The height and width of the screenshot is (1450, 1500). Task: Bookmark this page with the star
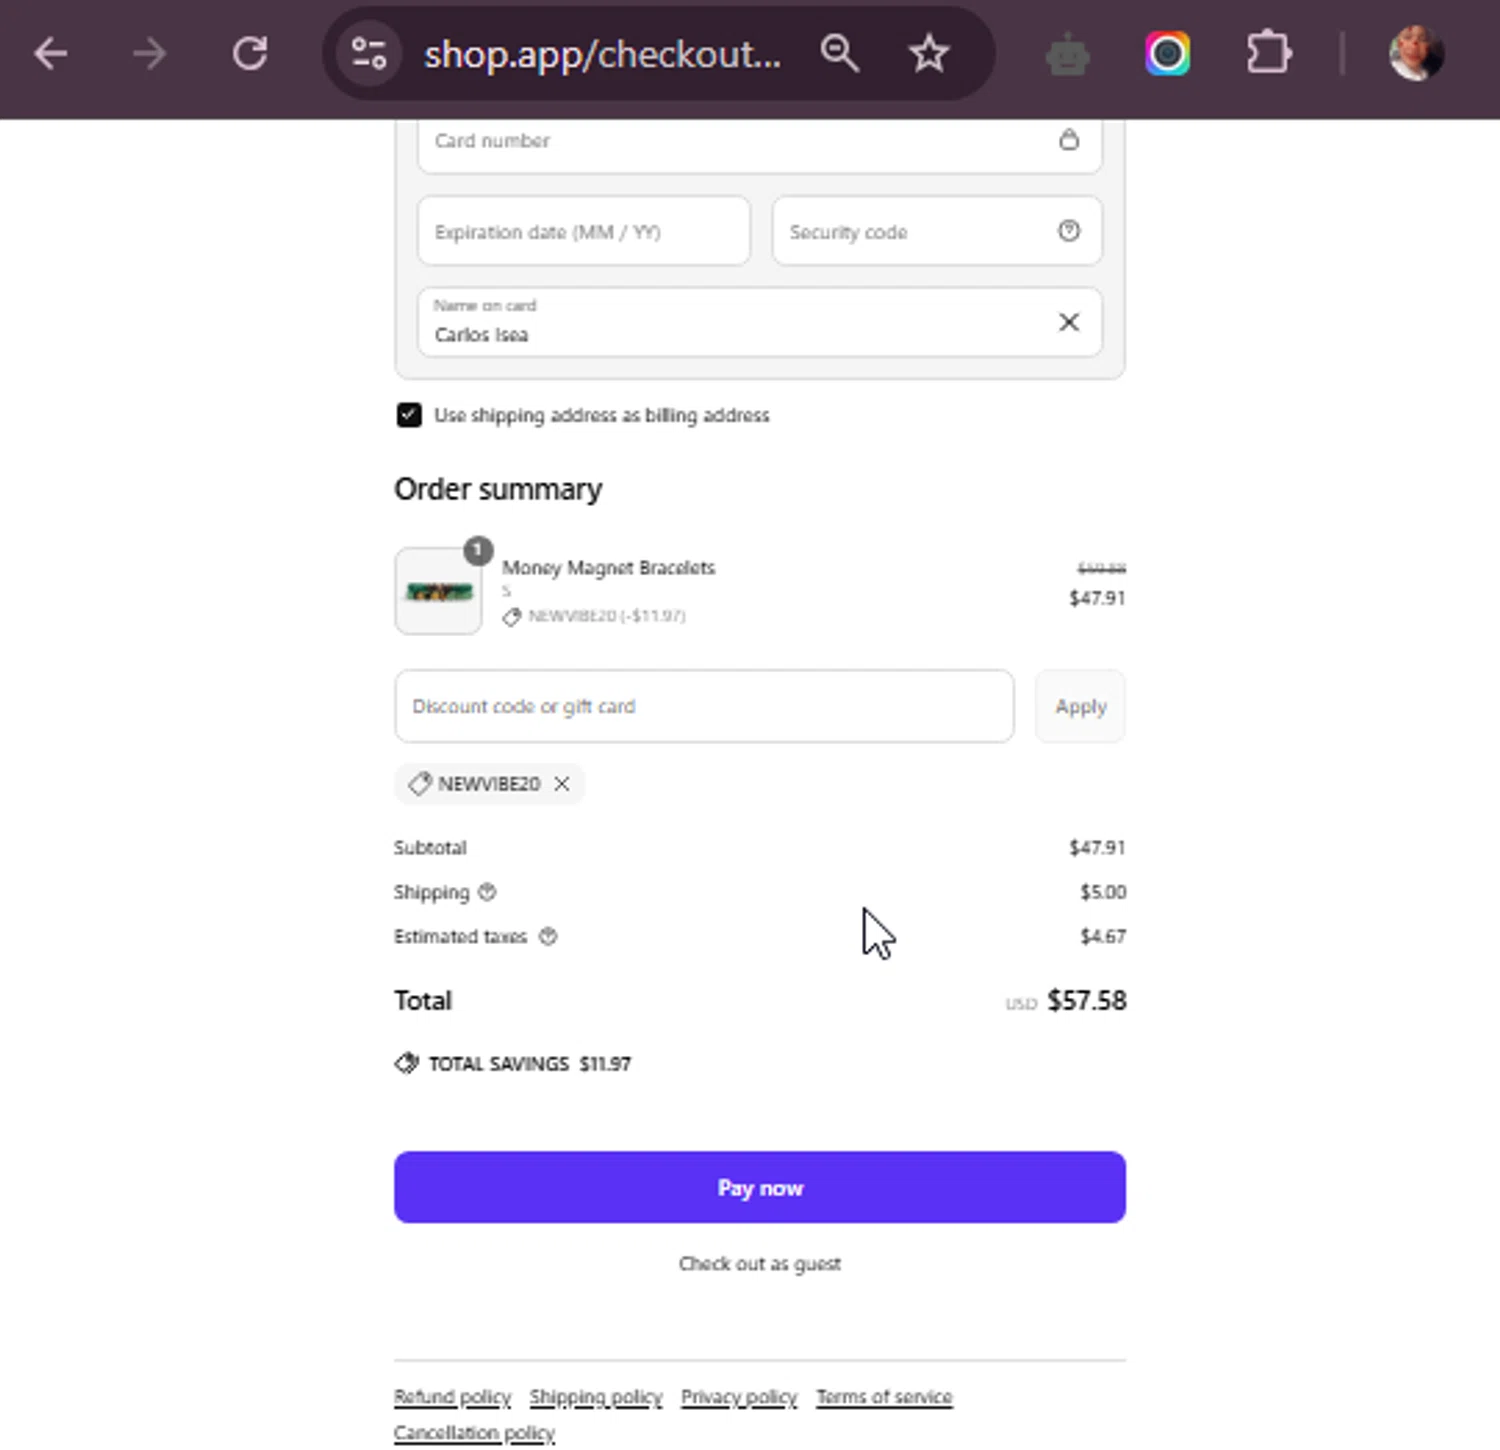(x=928, y=53)
